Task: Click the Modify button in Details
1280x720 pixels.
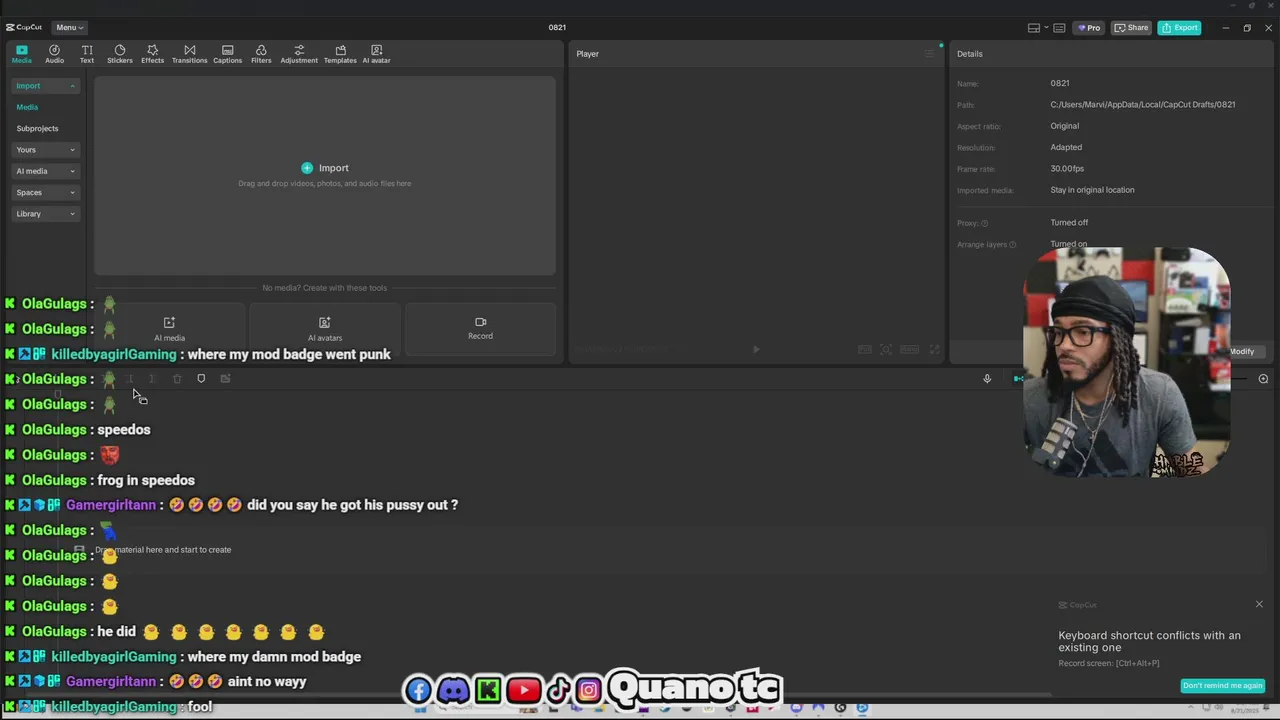Action: click(x=1242, y=351)
